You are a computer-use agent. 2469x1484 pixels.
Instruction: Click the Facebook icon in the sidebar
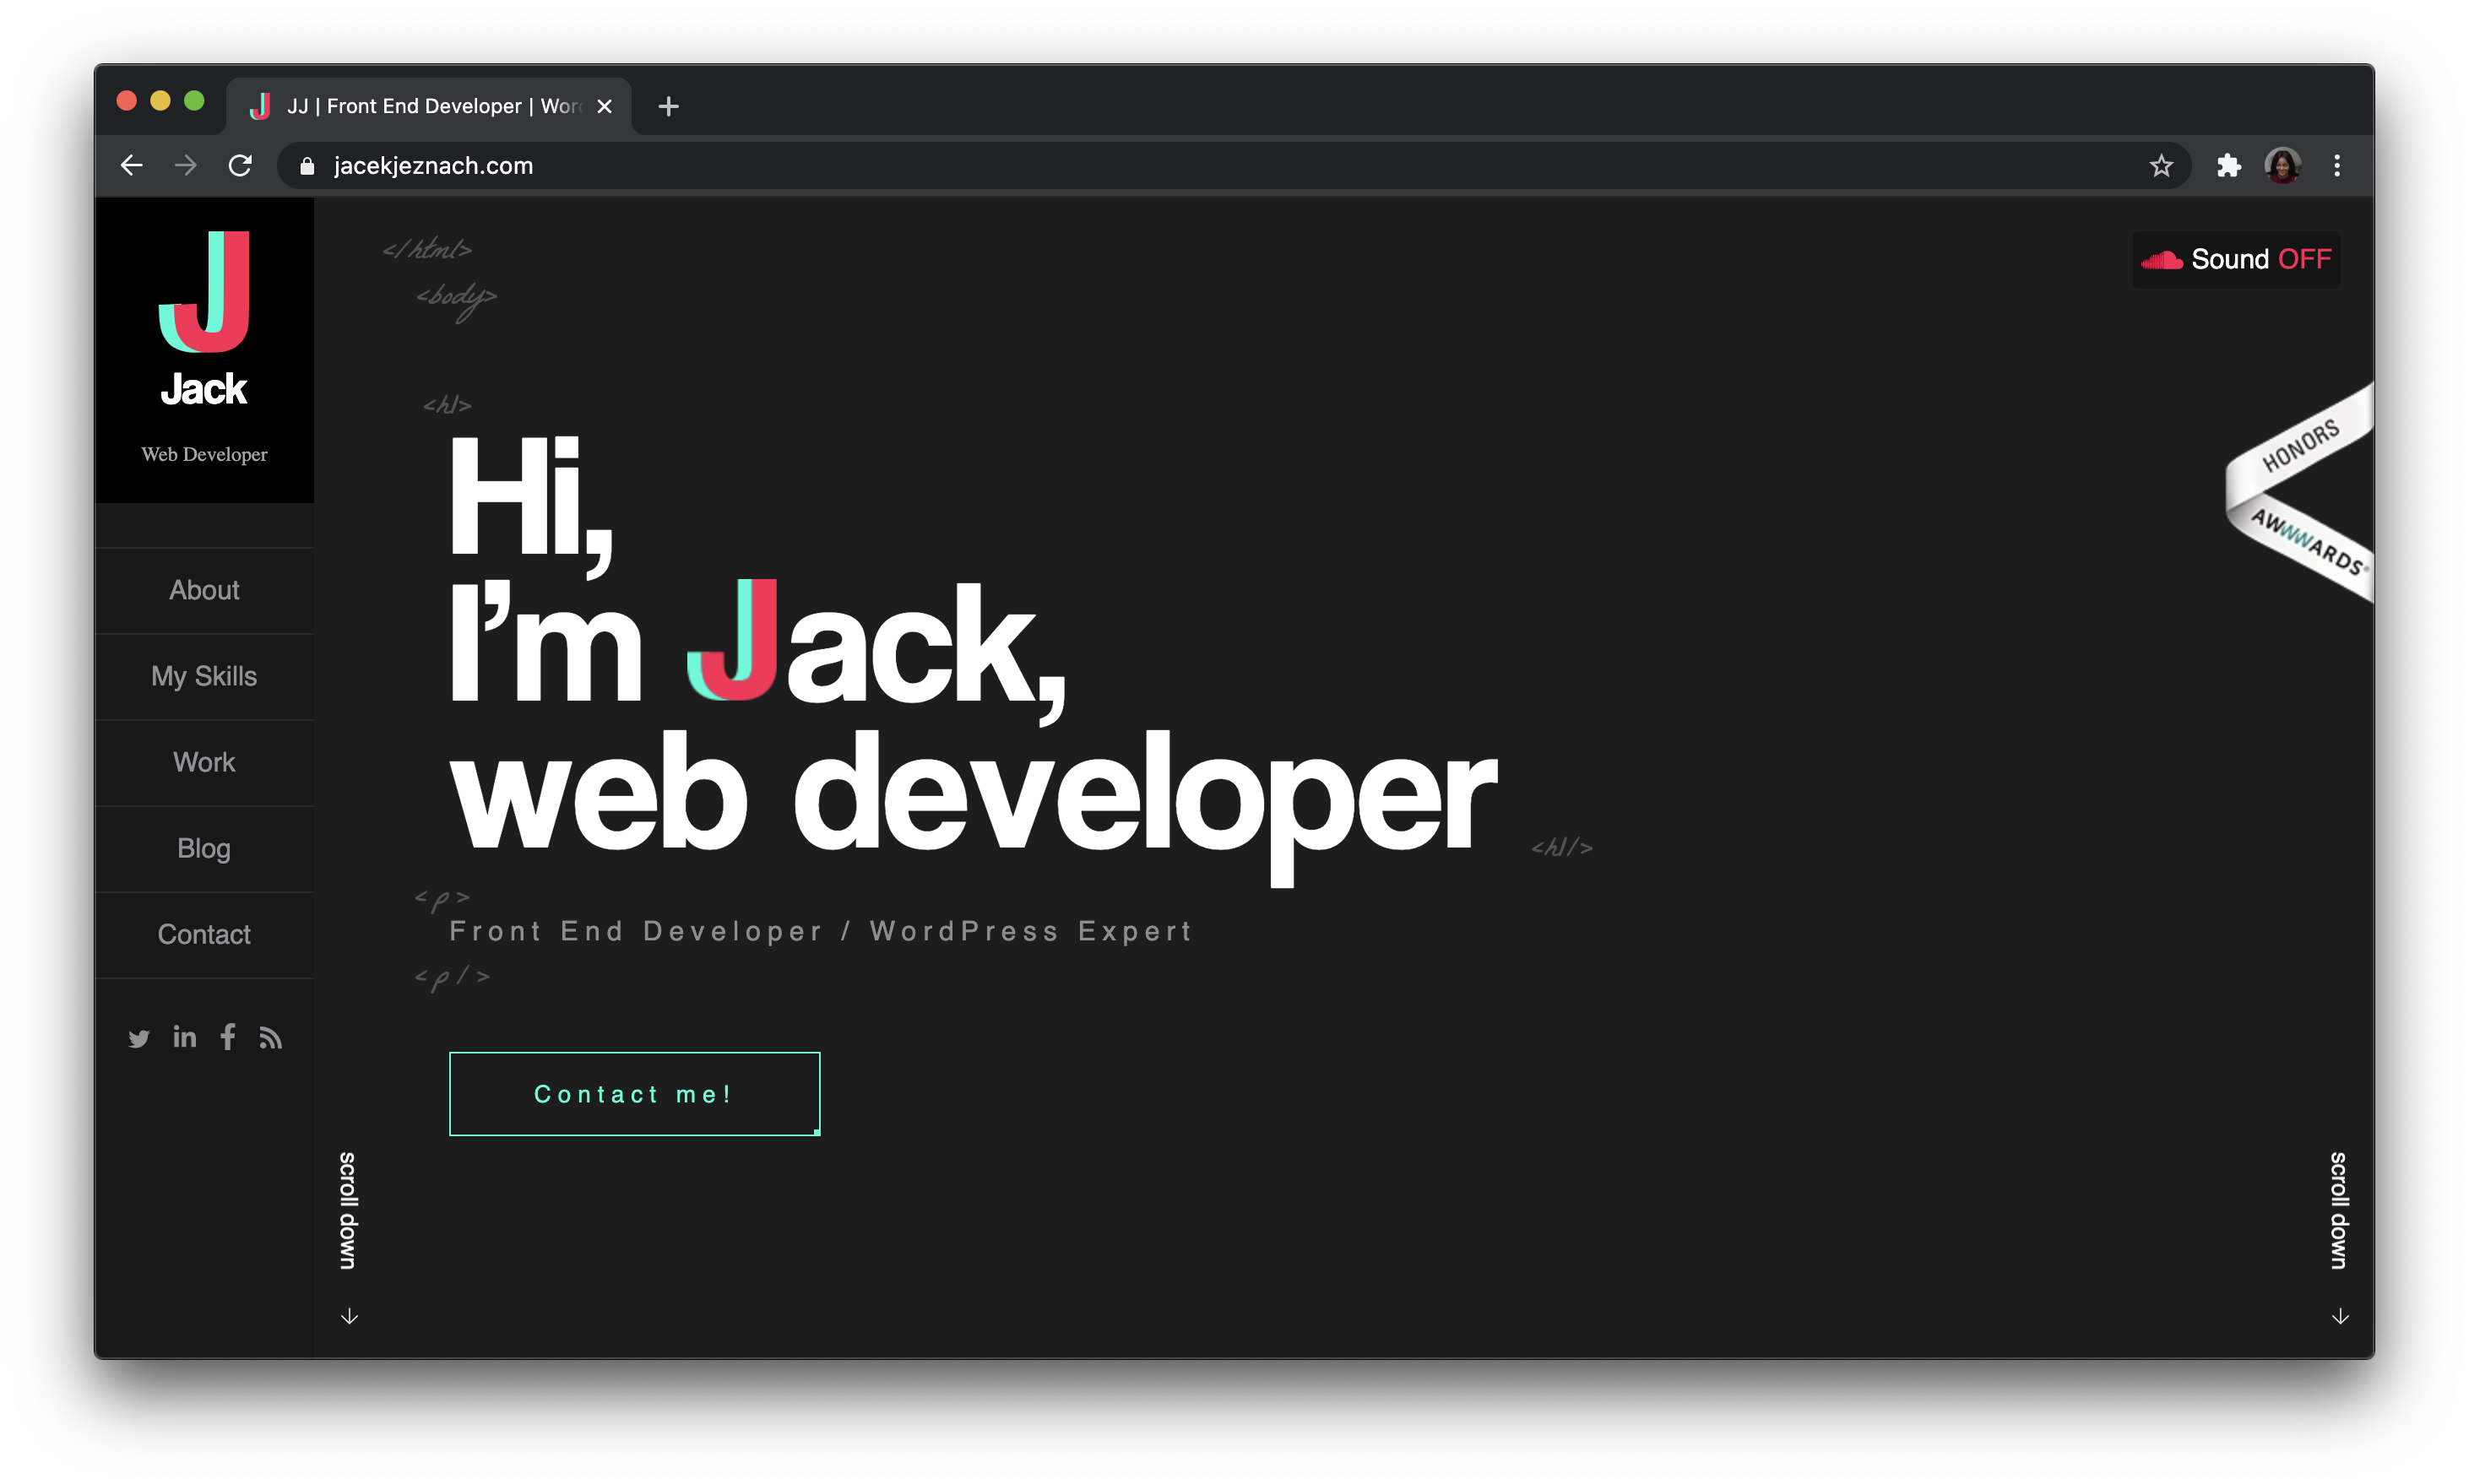coord(228,1037)
